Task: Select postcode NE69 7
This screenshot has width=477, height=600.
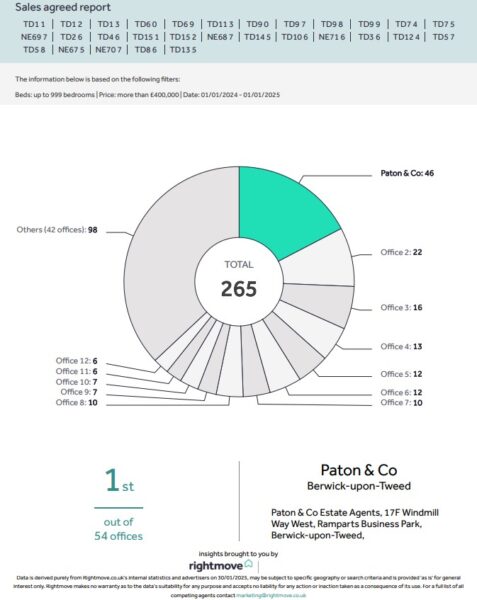Action: (34, 37)
